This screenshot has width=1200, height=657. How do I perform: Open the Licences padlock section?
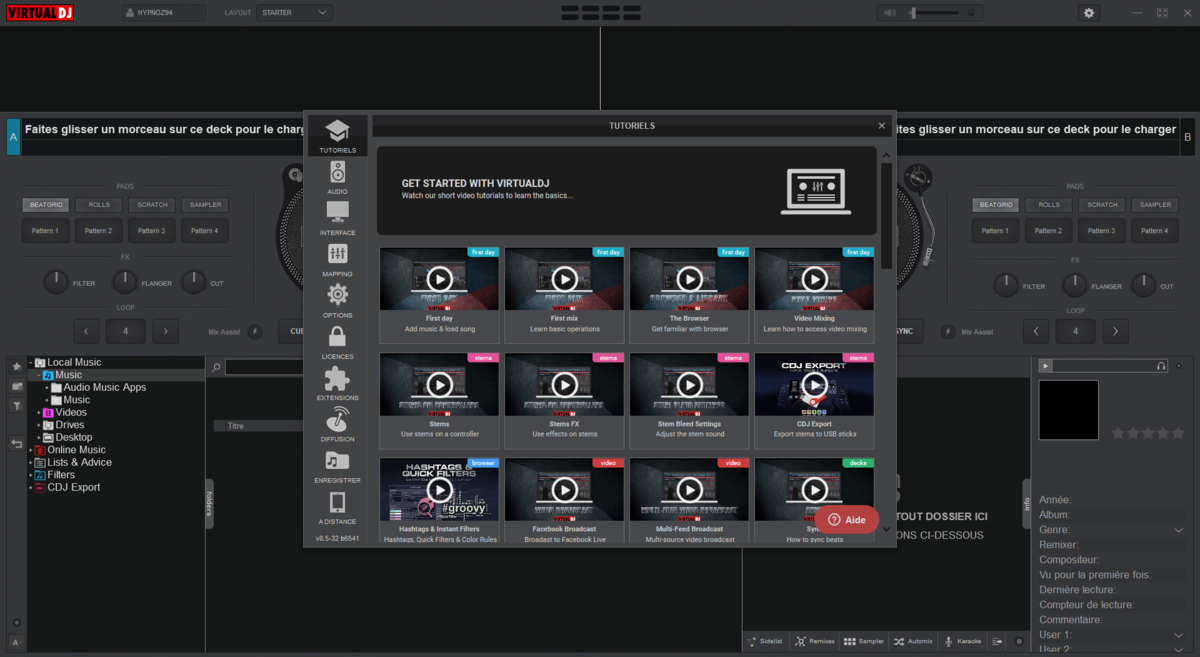[337, 343]
